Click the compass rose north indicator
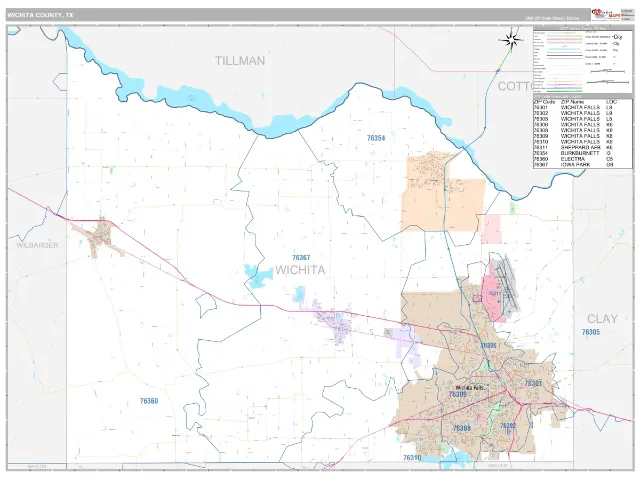Viewport: 640px width, 480px height. pyautogui.click(x=511, y=40)
